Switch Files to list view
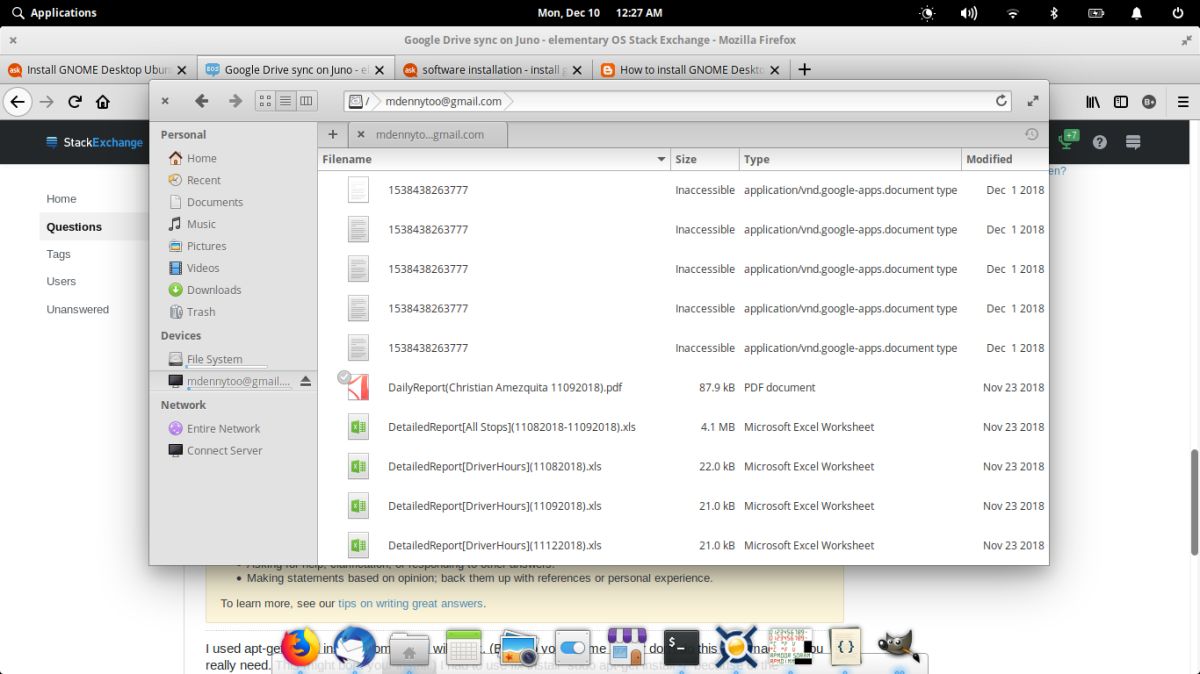Viewport: 1200px width, 674px height. [x=285, y=101]
